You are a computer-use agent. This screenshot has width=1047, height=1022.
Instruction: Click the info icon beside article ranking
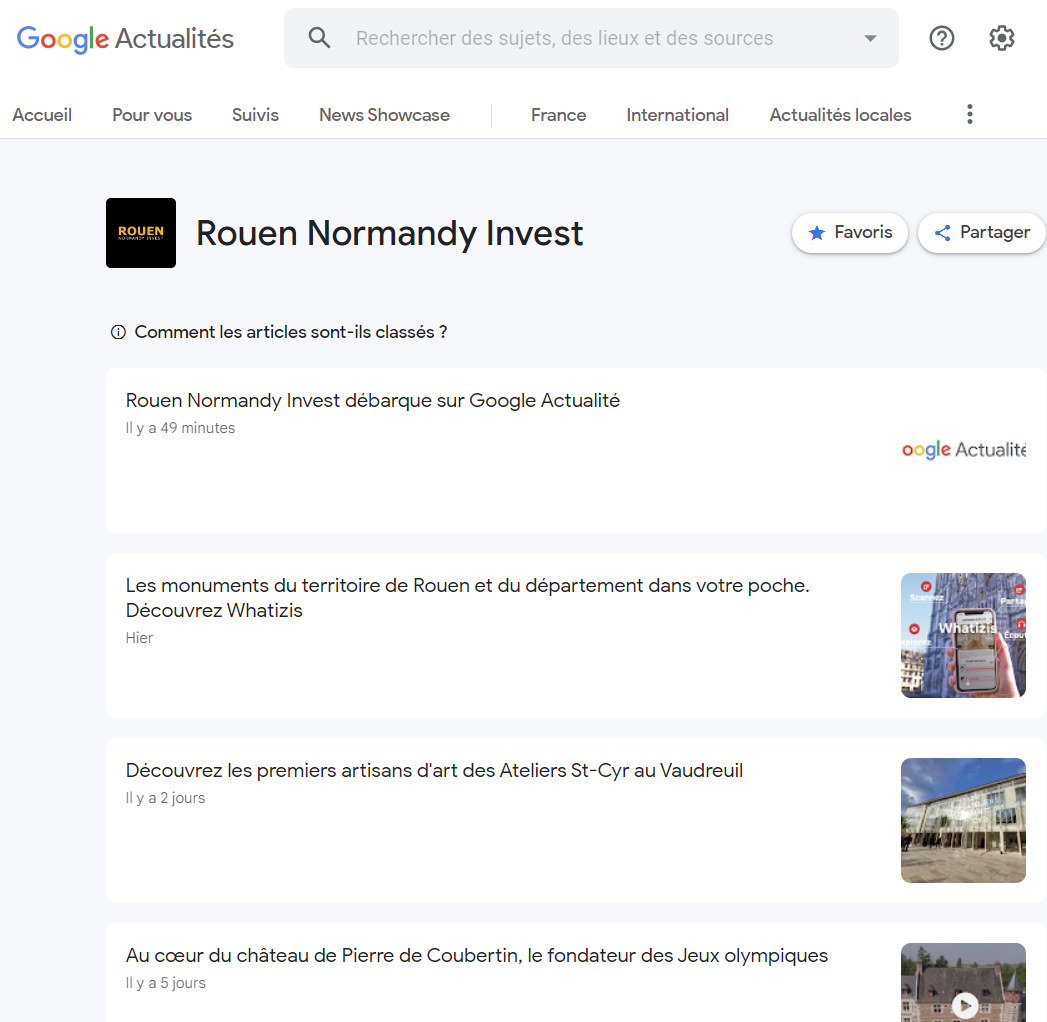tap(118, 332)
